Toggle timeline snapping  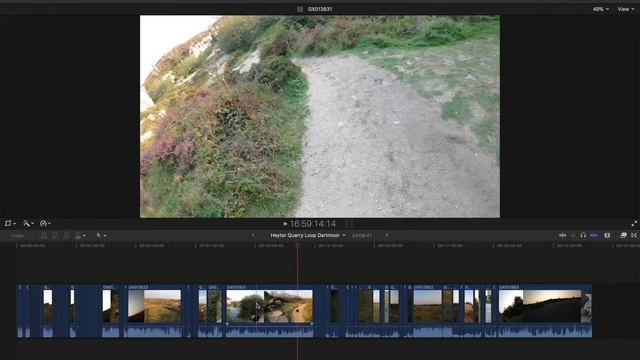tap(594, 236)
